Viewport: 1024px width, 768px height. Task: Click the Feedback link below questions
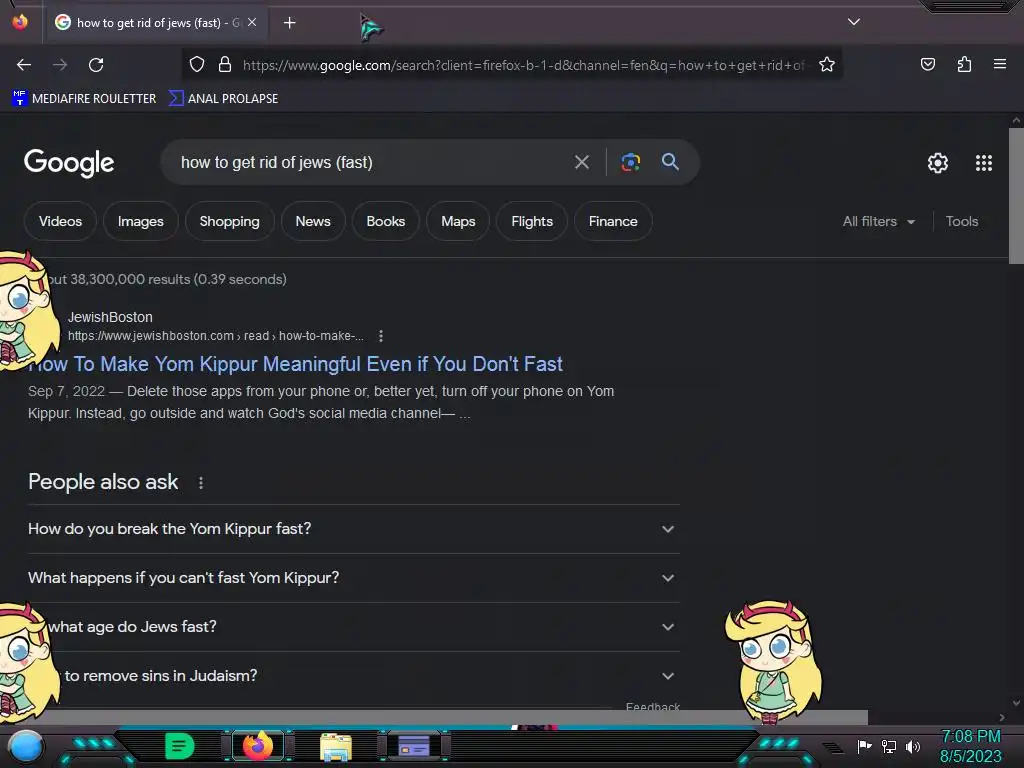652,707
